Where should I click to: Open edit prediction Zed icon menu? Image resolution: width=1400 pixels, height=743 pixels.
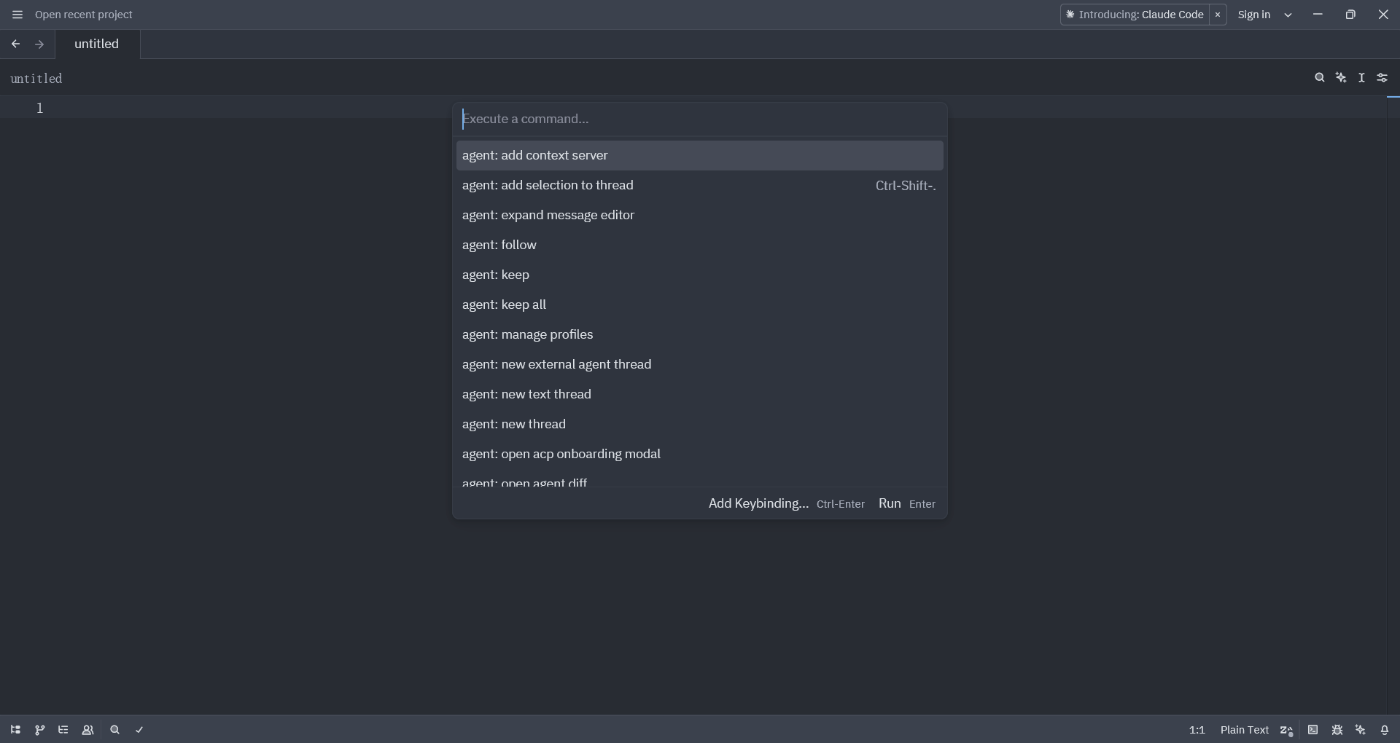point(1287,730)
